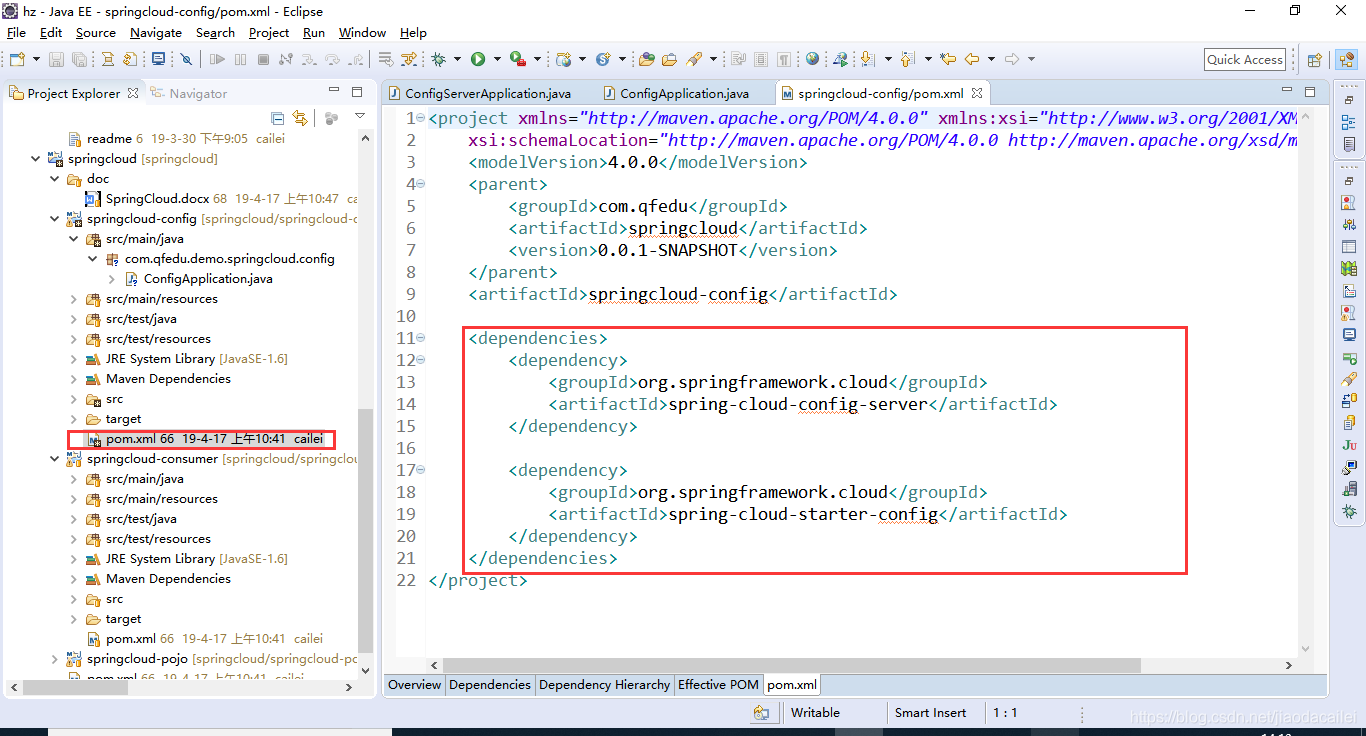This screenshot has height=736, width=1366.
Task: Open the Project Explorer view menu triangle
Action: pos(360,118)
